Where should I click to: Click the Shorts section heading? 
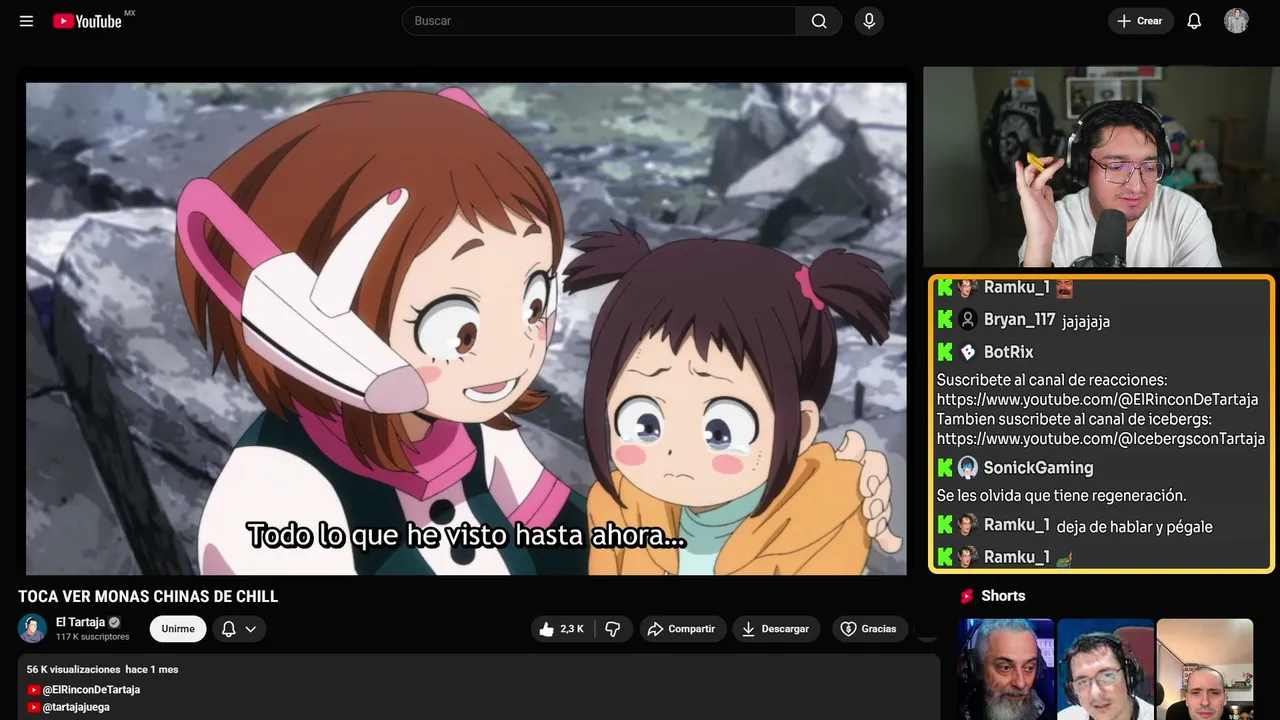(x=1003, y=596)
